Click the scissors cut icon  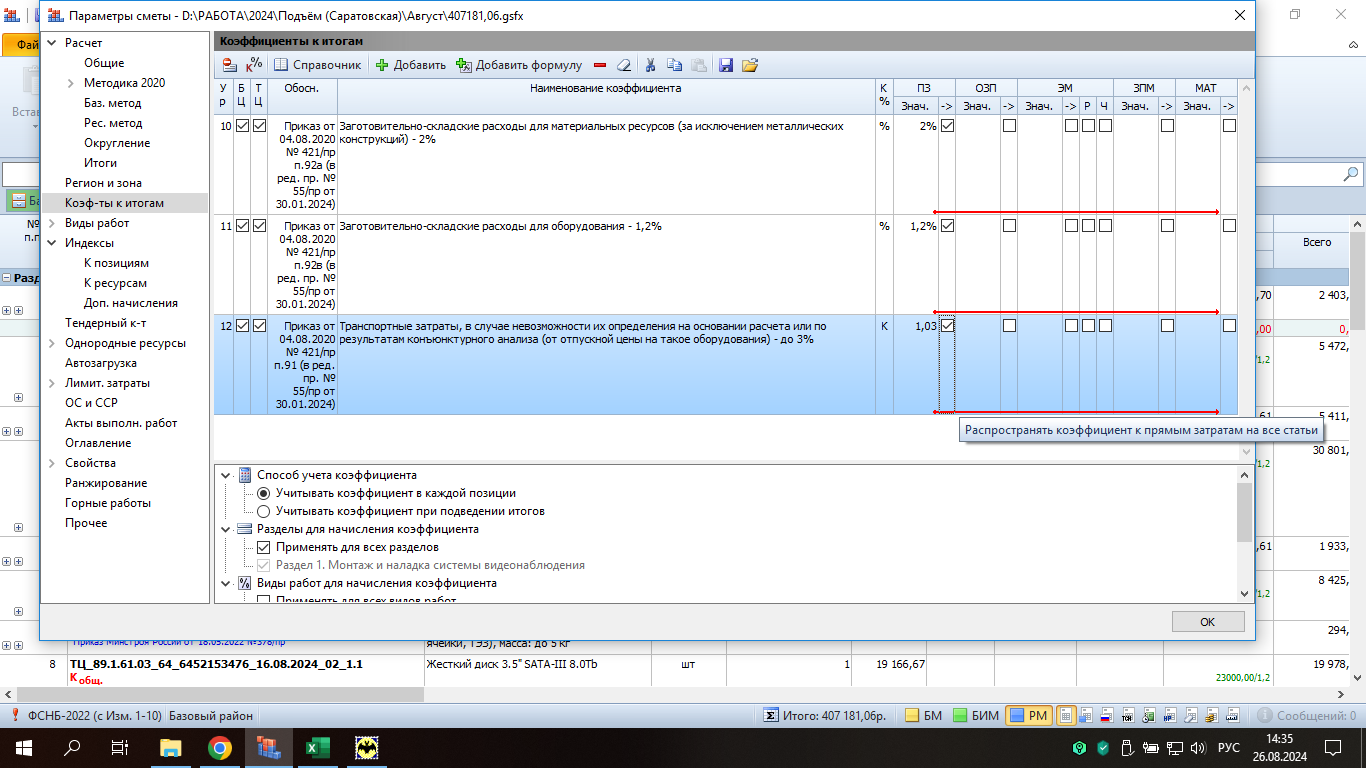pos(650,65)
